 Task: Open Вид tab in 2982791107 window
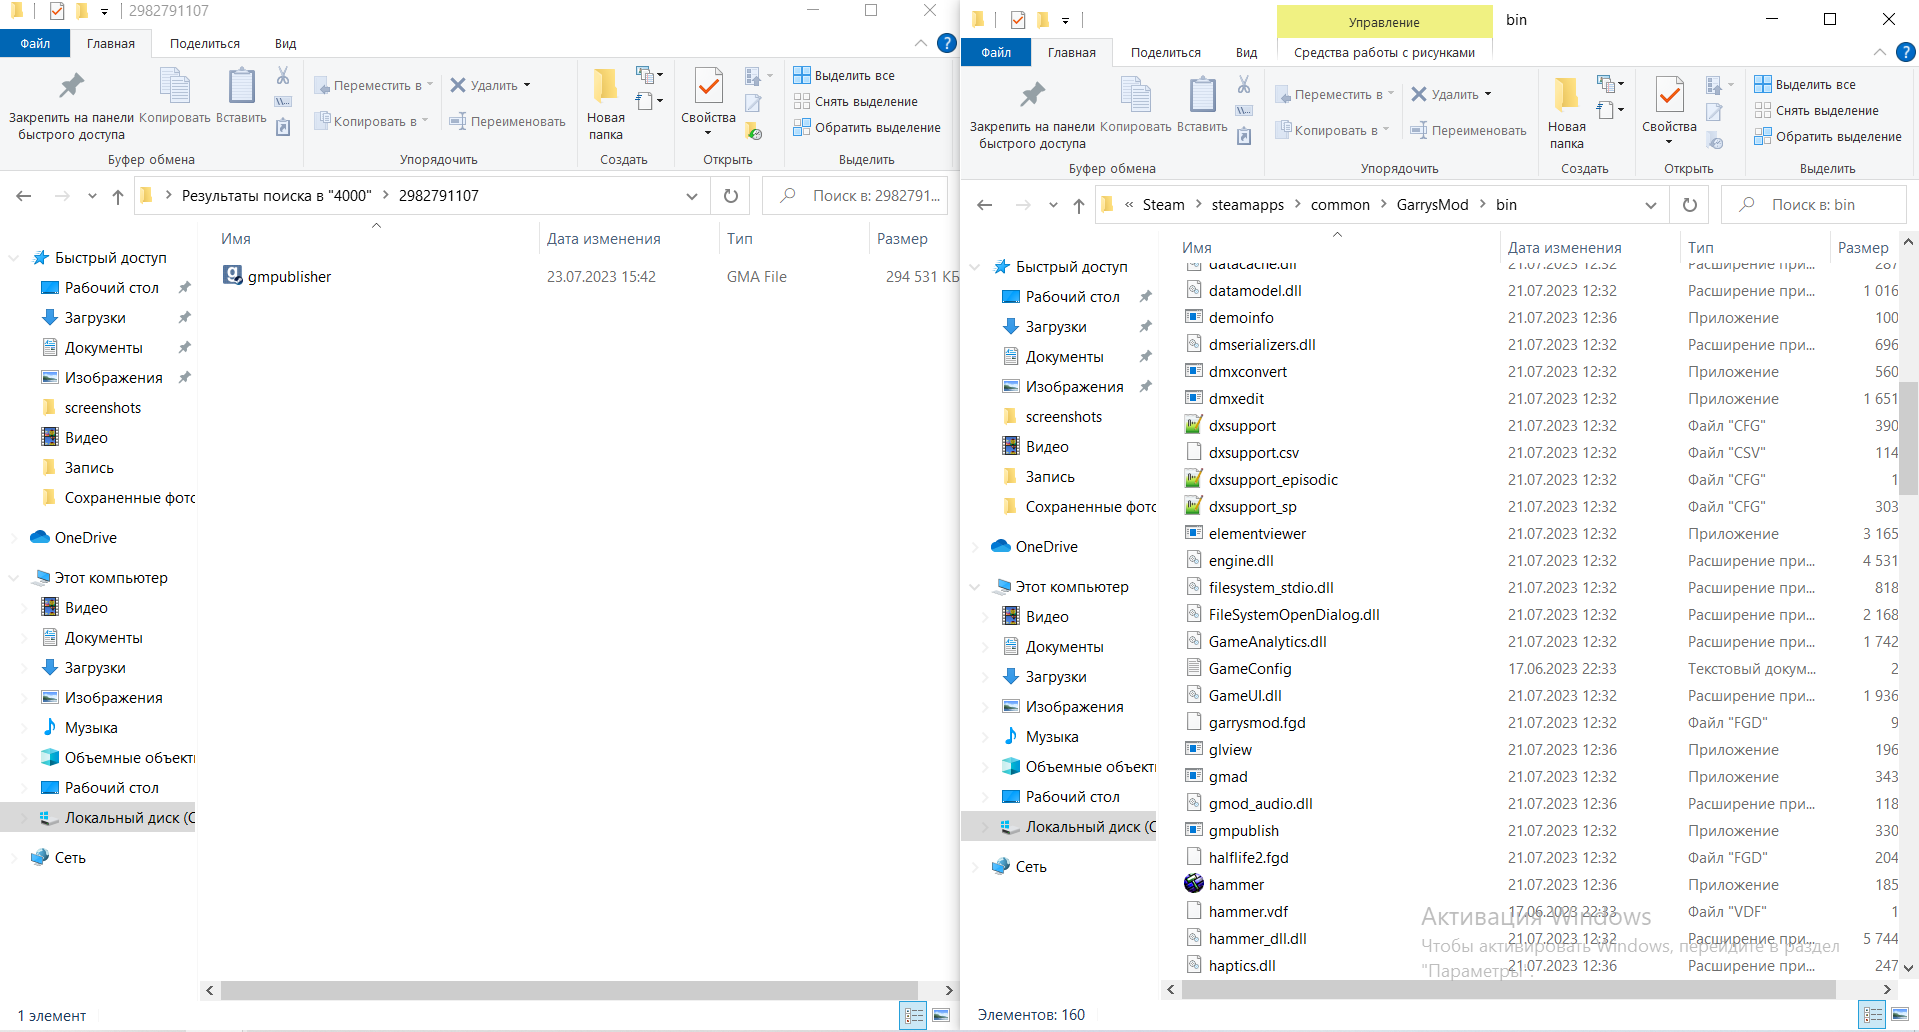tap(286, 43)
